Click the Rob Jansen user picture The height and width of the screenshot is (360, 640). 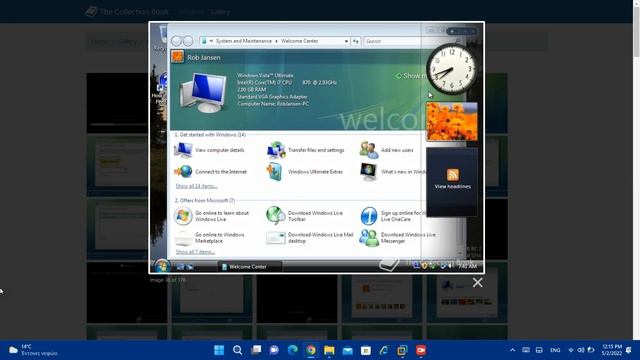click(x=177, y=57)
